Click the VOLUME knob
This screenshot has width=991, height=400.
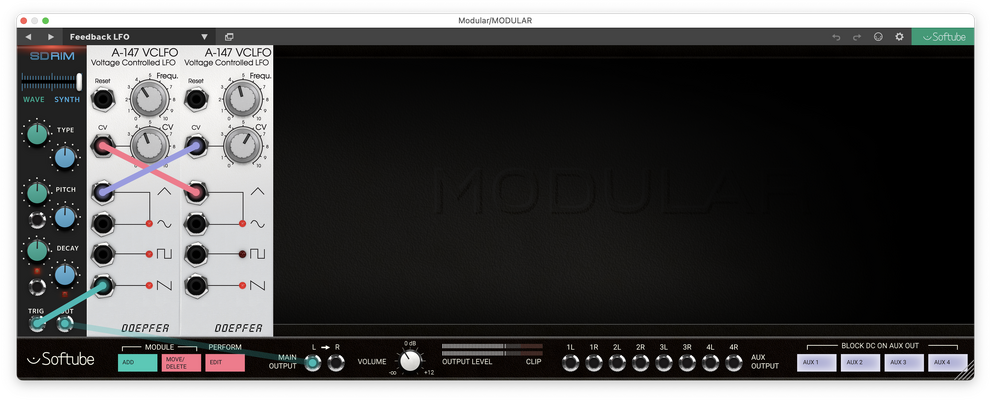410,361
